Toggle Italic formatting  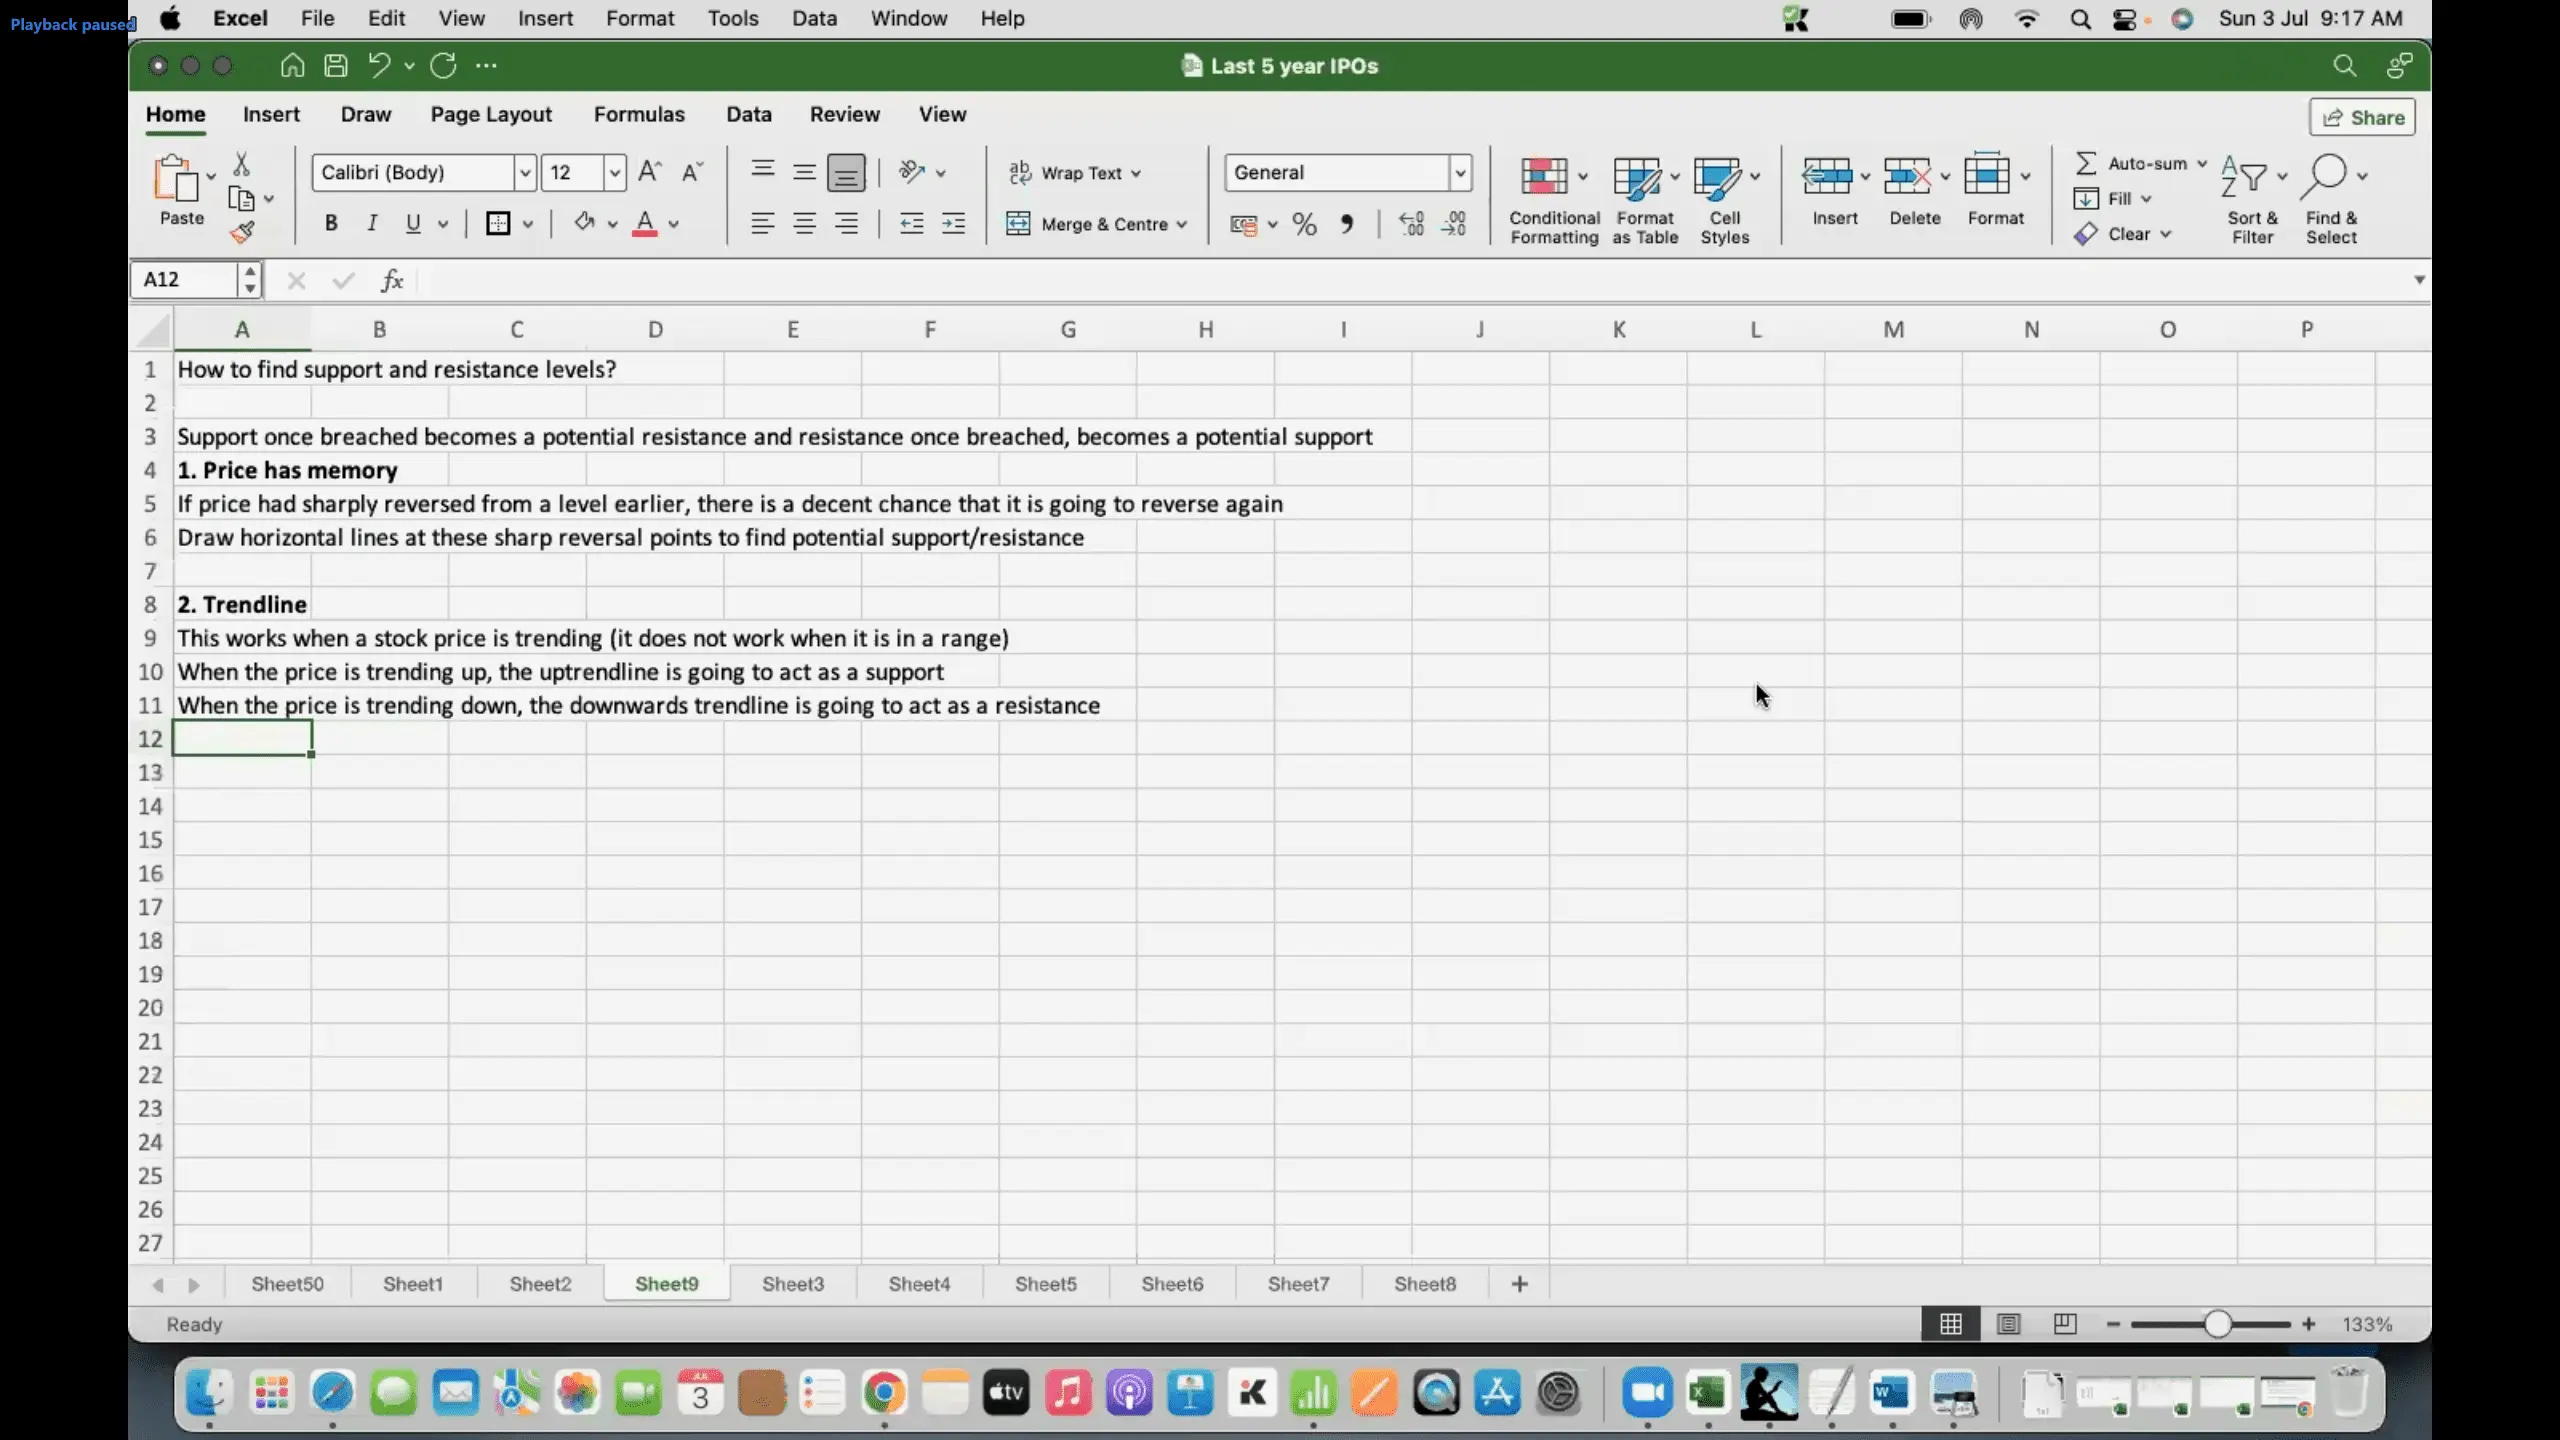pos(372,224)
